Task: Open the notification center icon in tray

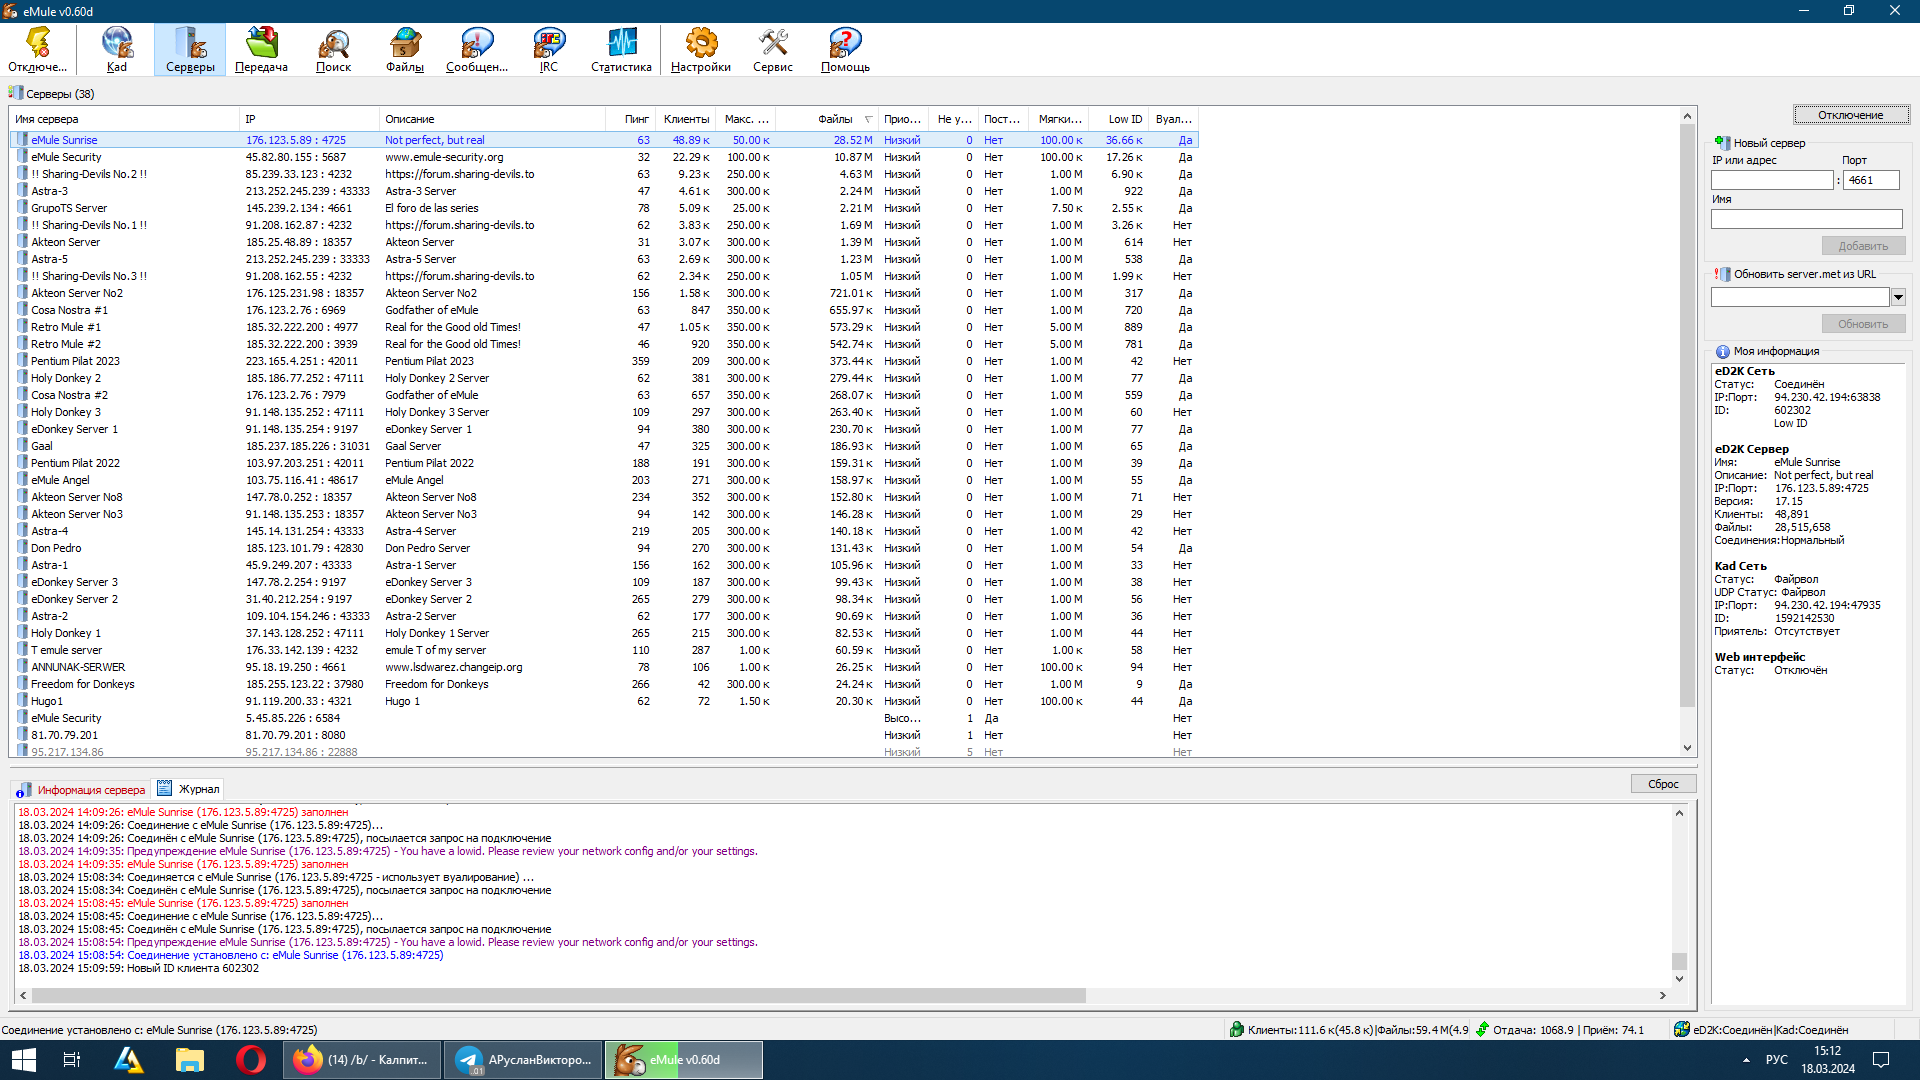Action: click(x=1880, y=1060)
